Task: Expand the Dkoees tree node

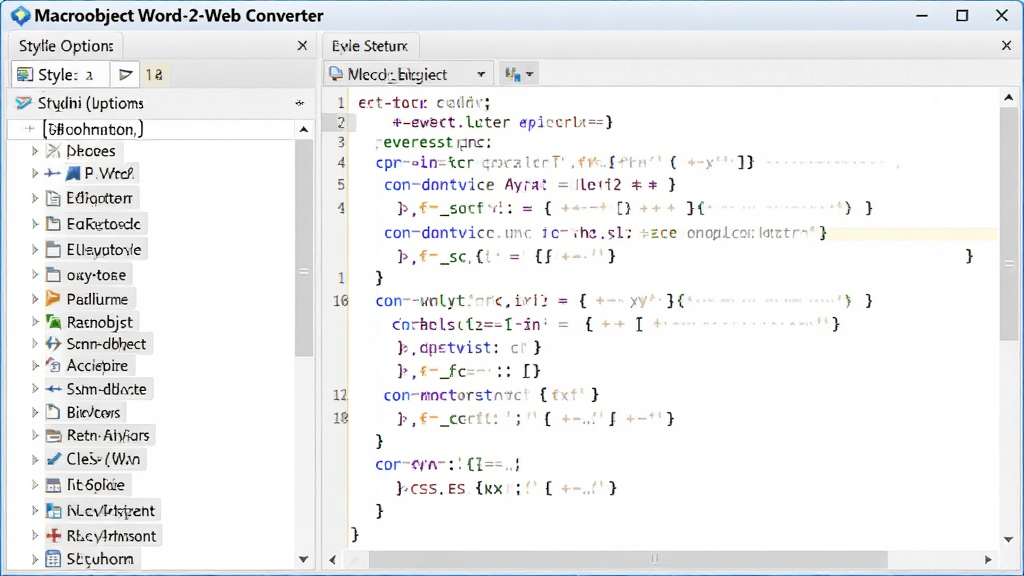Action: pos(35,152)
